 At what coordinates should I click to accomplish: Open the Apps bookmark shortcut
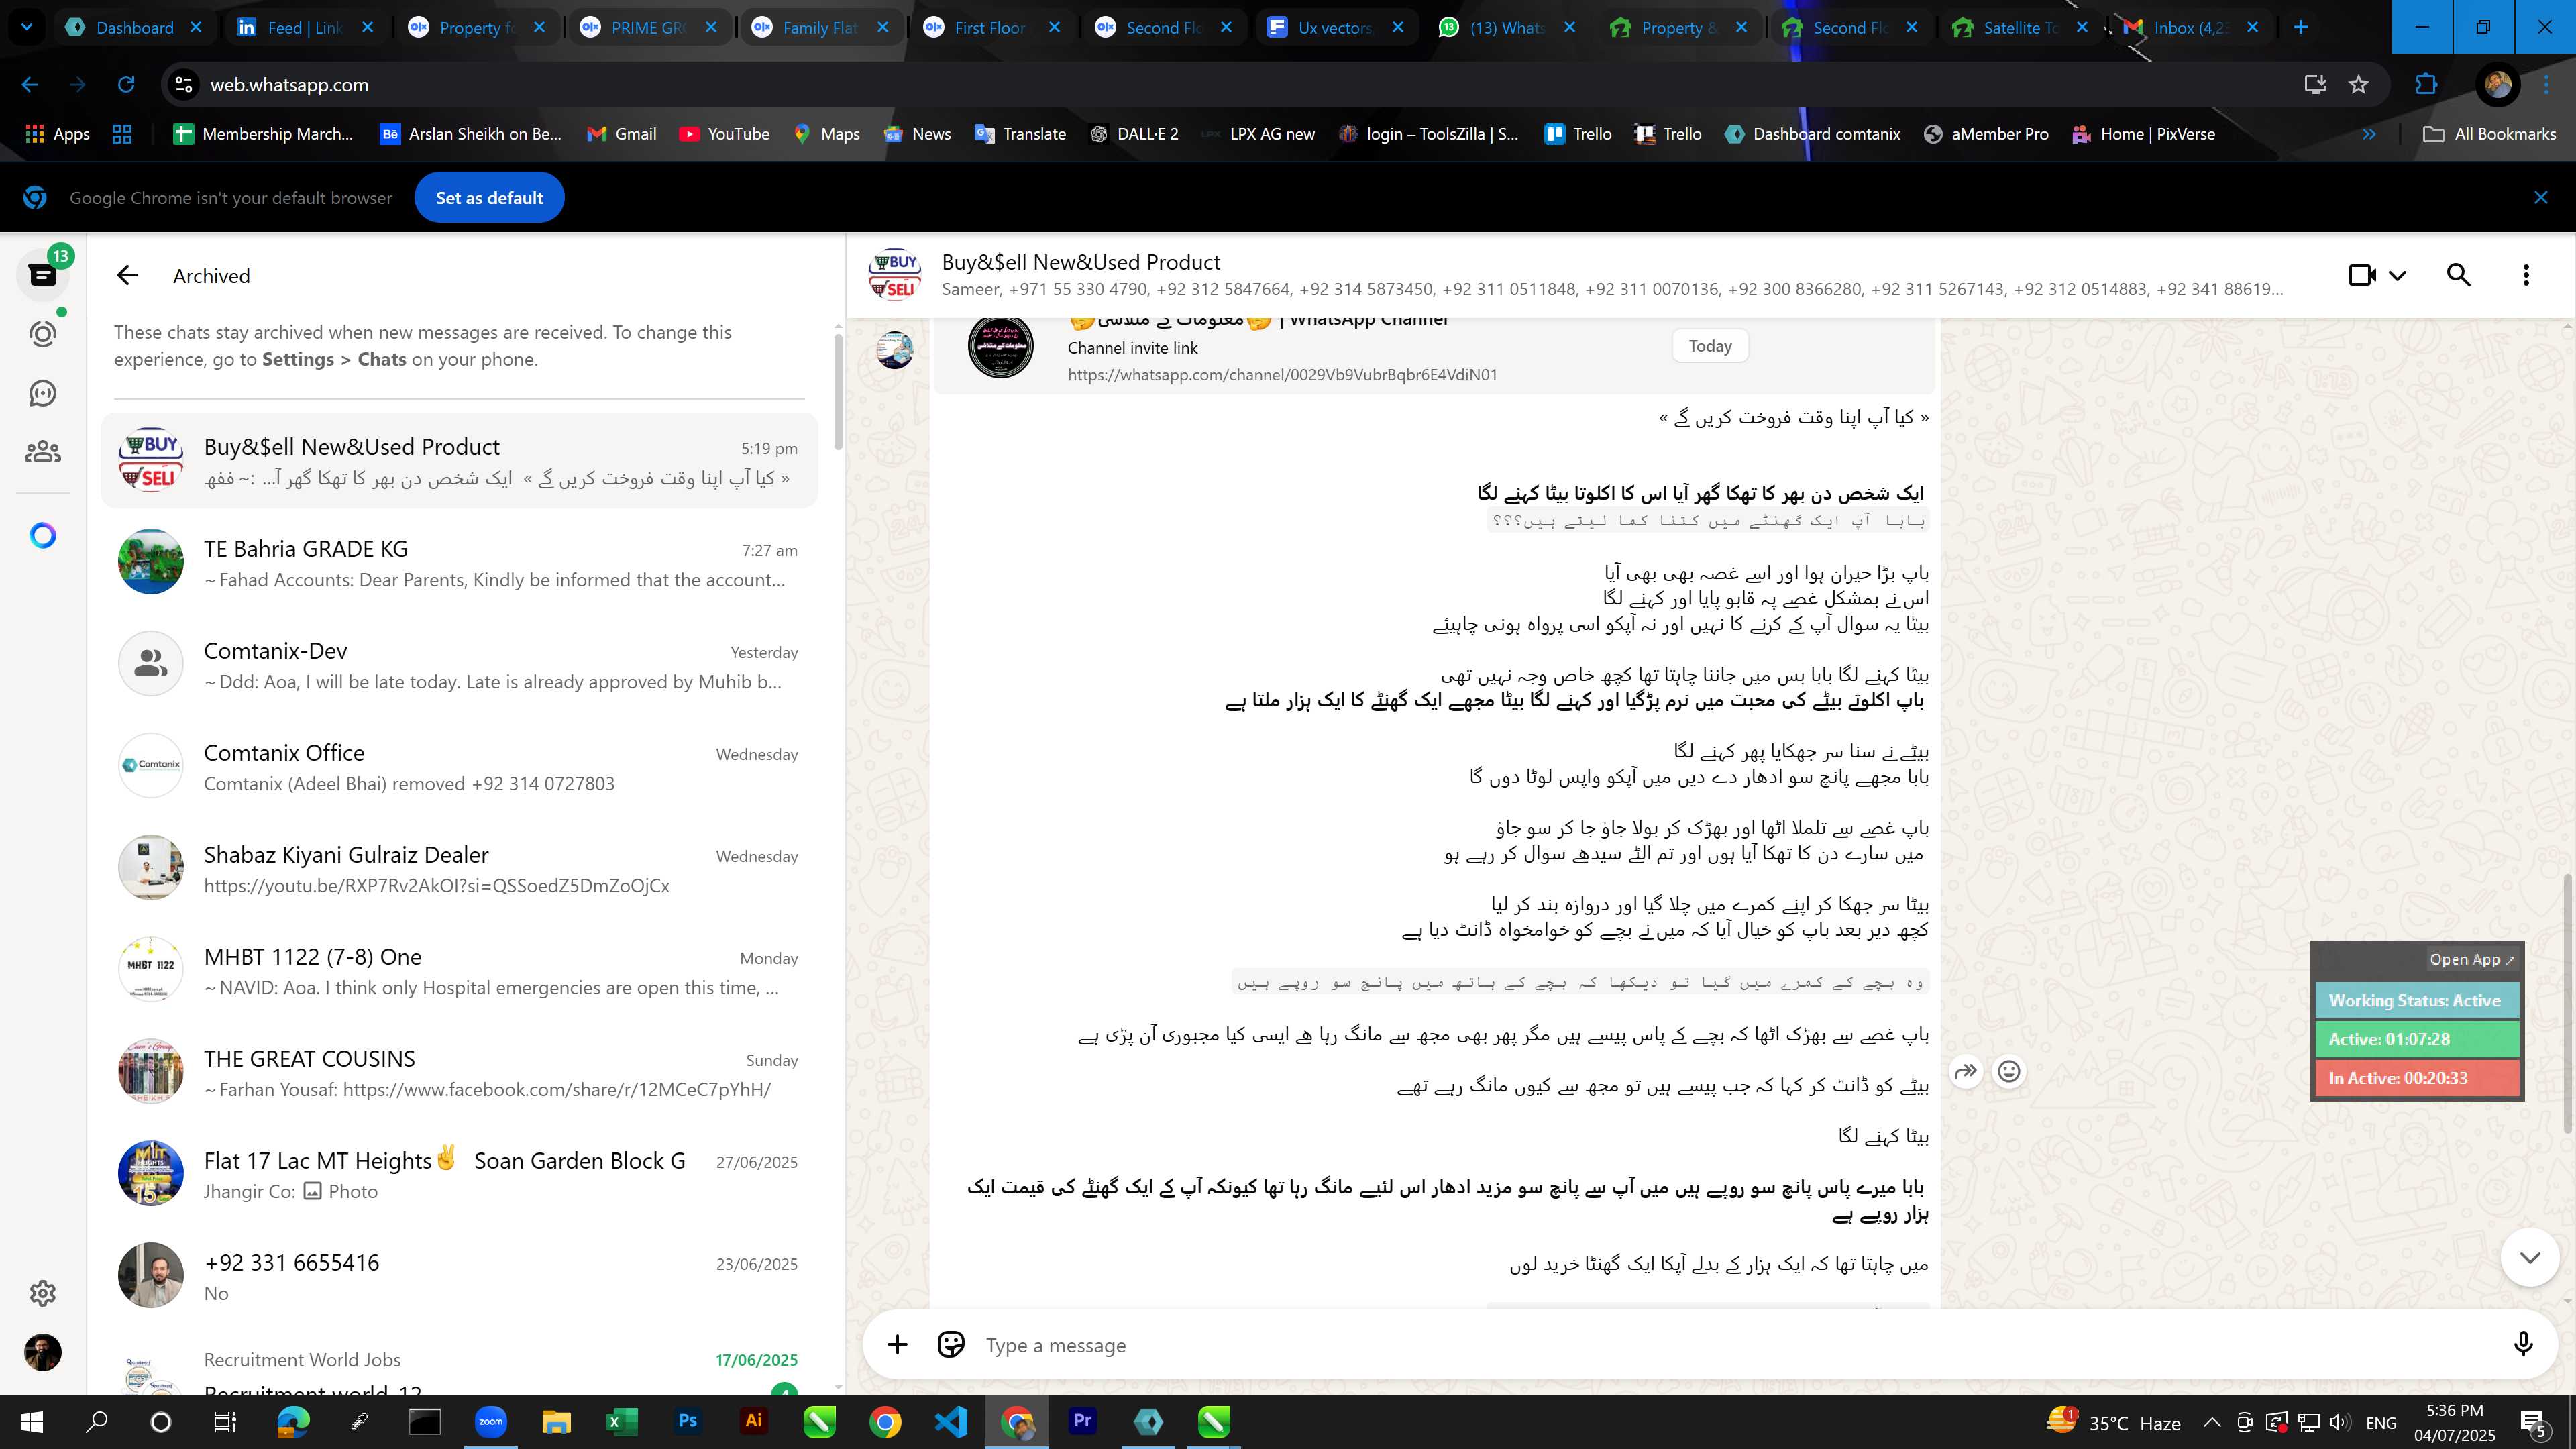tap(57, 134)
